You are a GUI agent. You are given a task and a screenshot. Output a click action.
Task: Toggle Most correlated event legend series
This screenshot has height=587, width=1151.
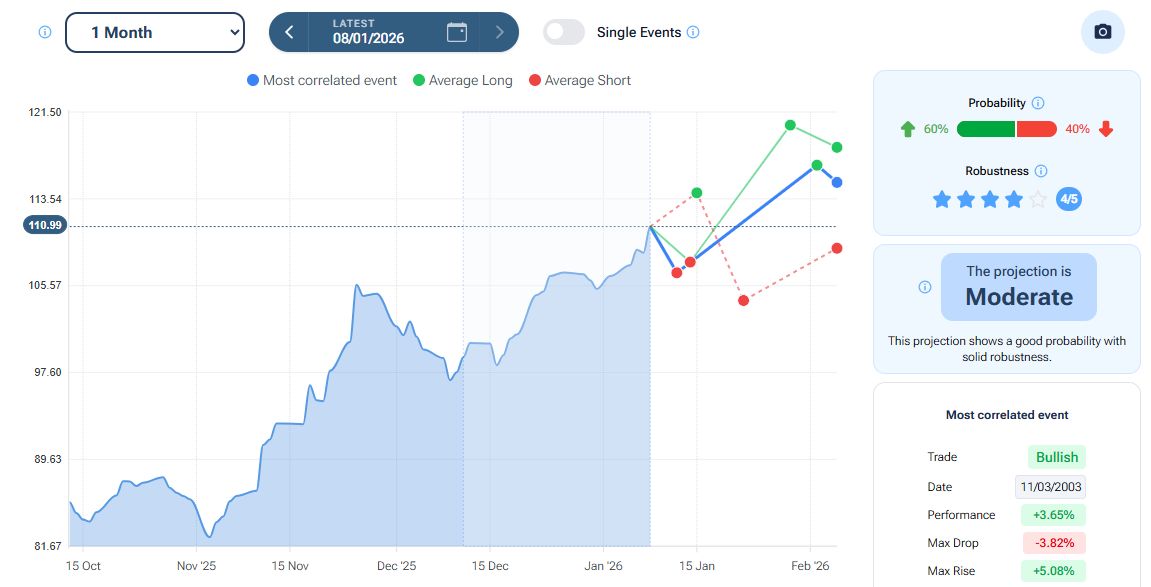click(321, 80)
